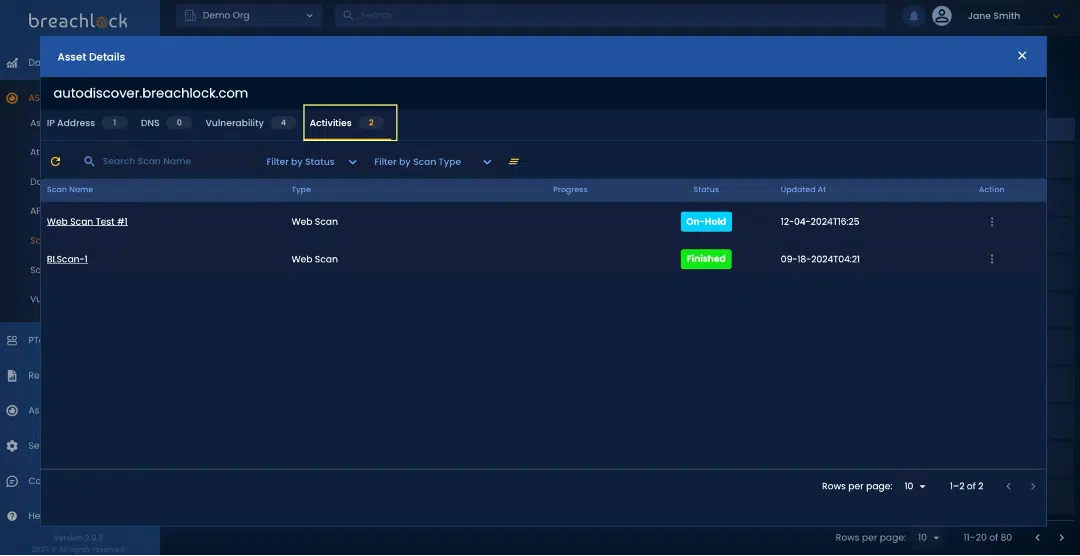Click the autodiscover.breachlock.com asset title
1080x556 pixels.
pos(151,93)
